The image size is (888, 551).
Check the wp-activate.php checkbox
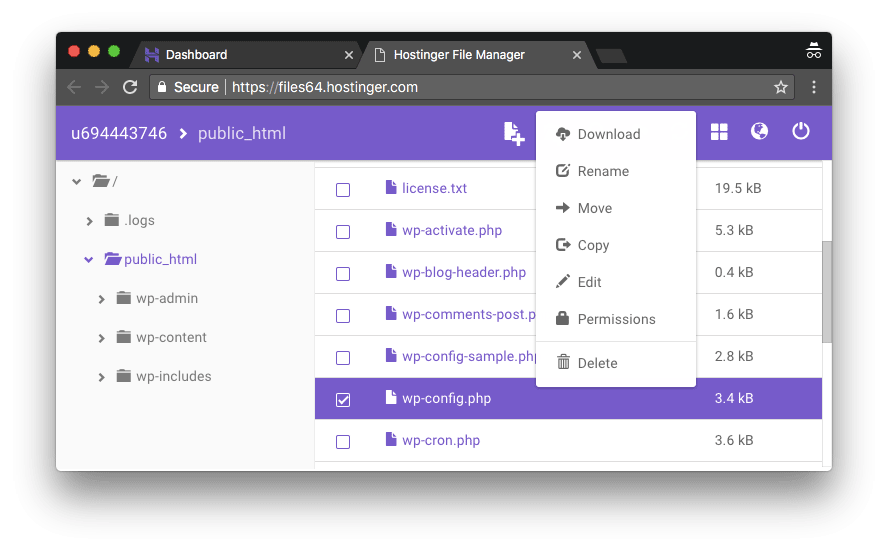click(343, 232)
